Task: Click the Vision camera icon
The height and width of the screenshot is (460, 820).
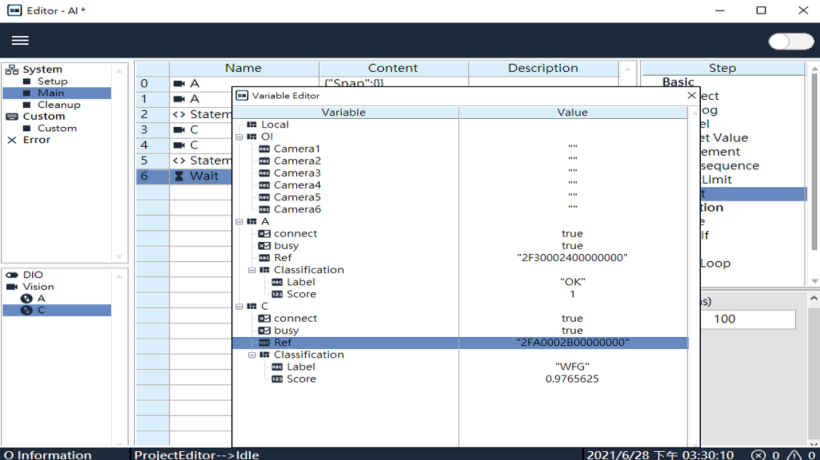Action: pos(12,286)
